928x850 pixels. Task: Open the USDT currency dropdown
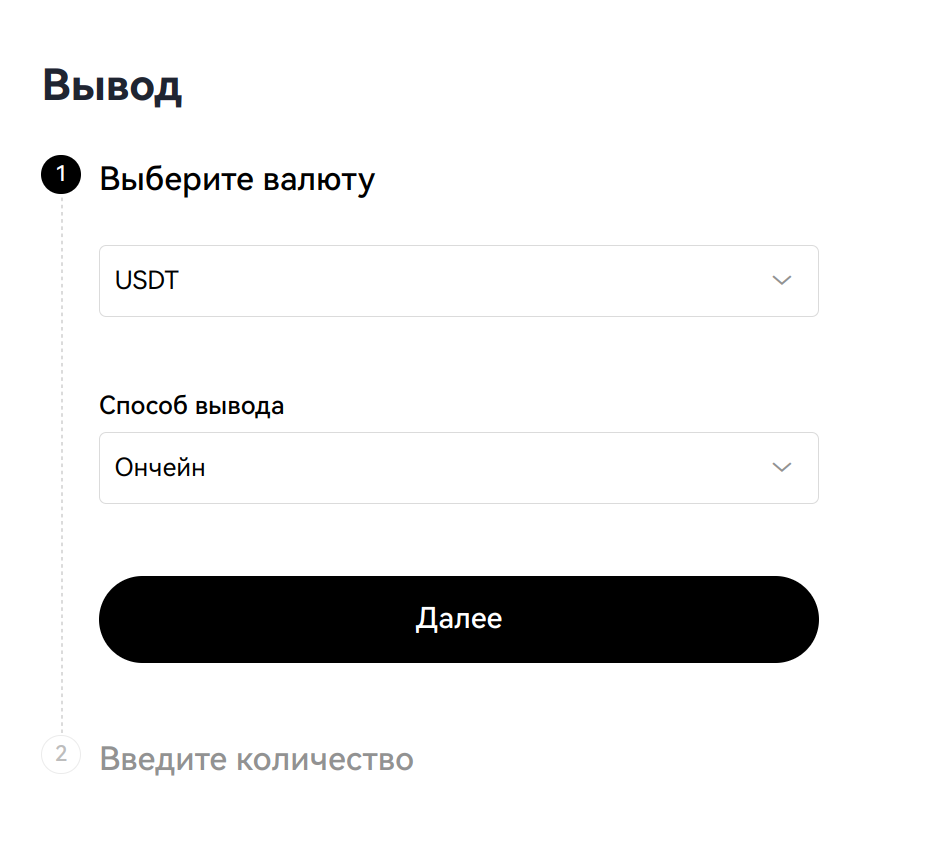(x=458, y=281)
